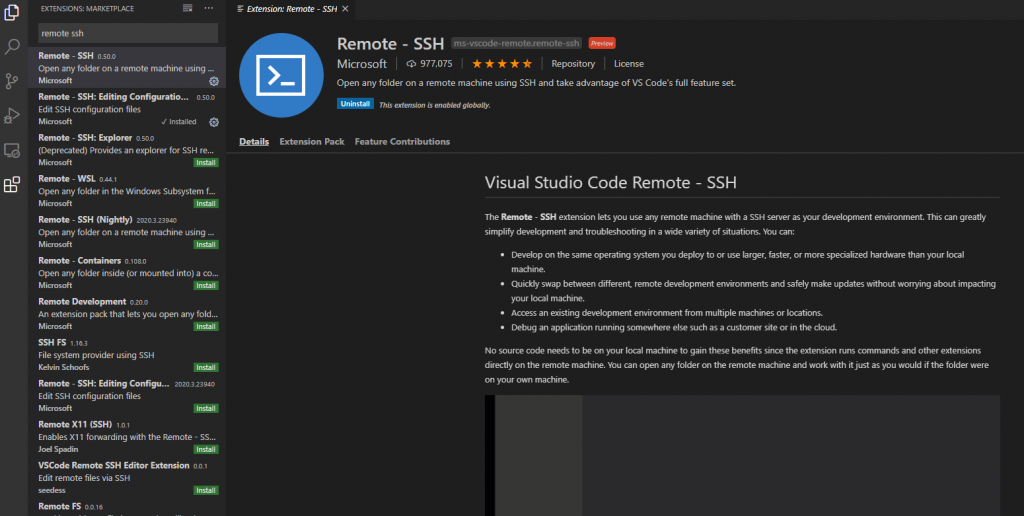Image resolution: width=1024 pixels, height=516 pixels.
Task: Open the Source Control view icon
Action: point(12,81)
